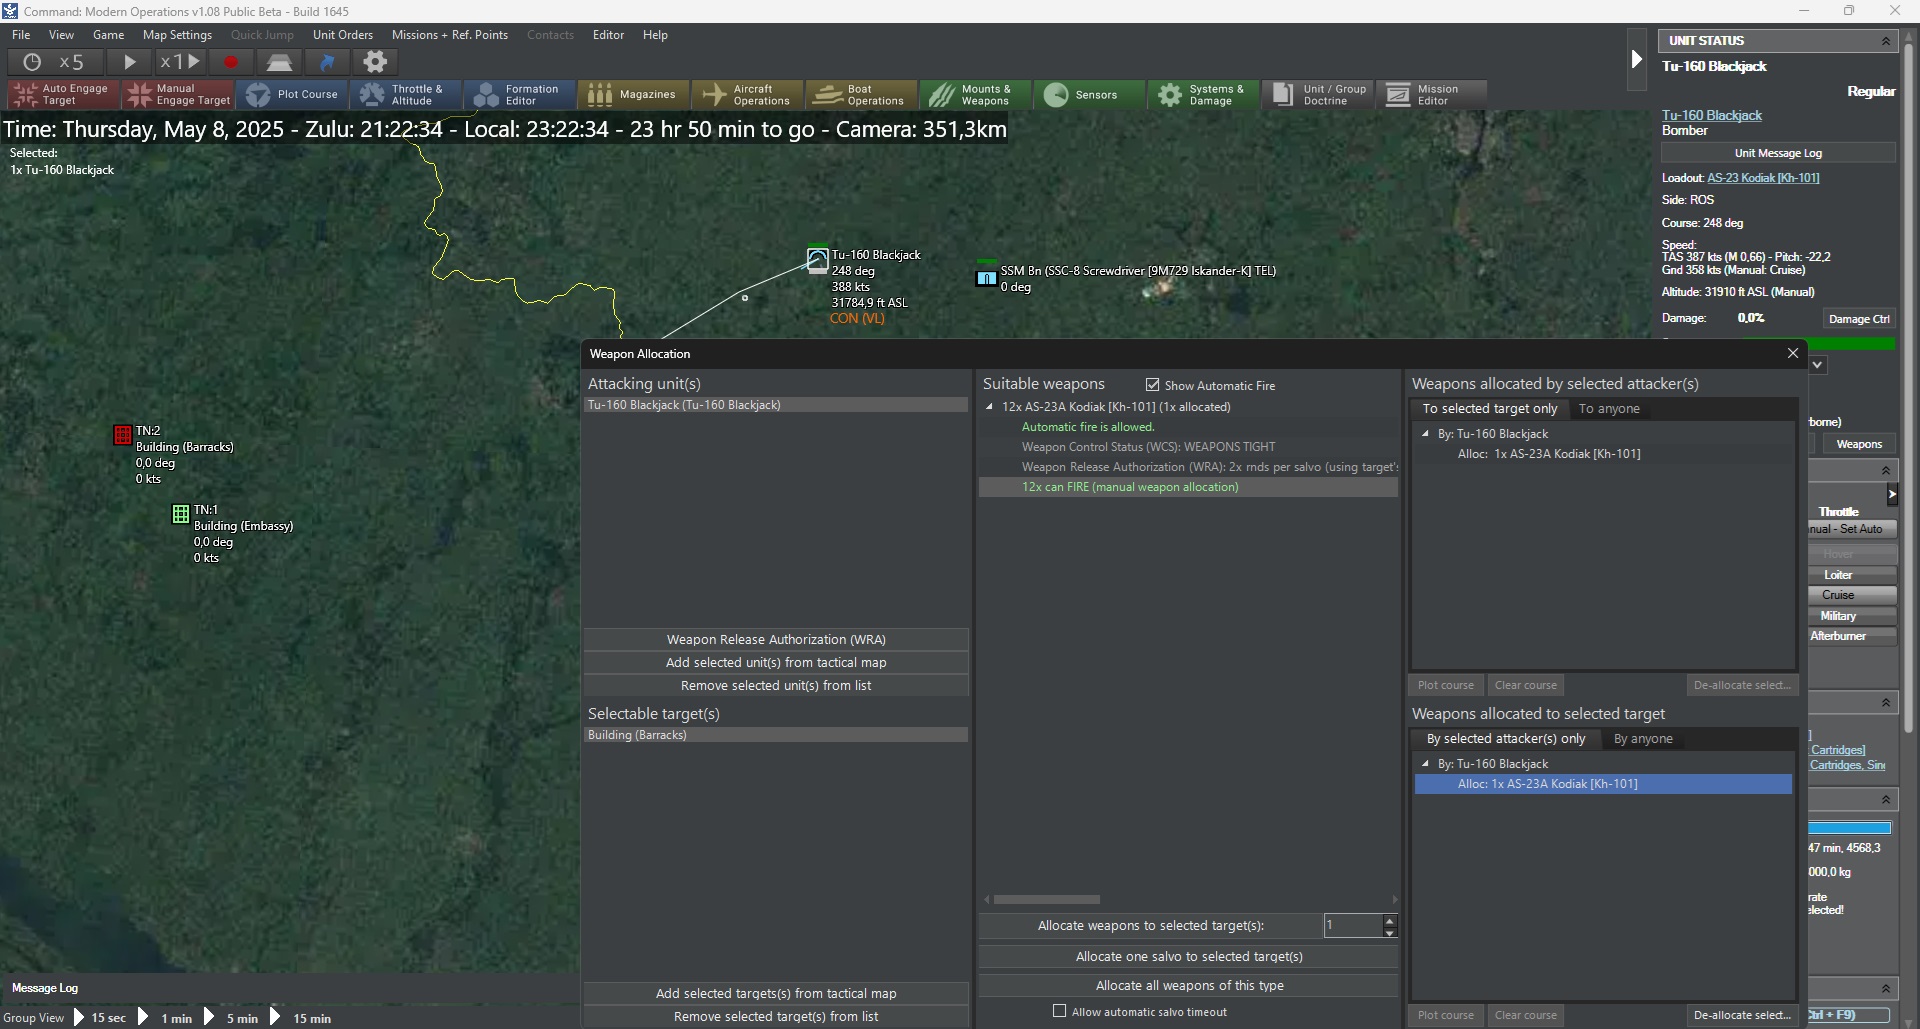Collapse the Unit Status panel chevron

point(1886,41)
